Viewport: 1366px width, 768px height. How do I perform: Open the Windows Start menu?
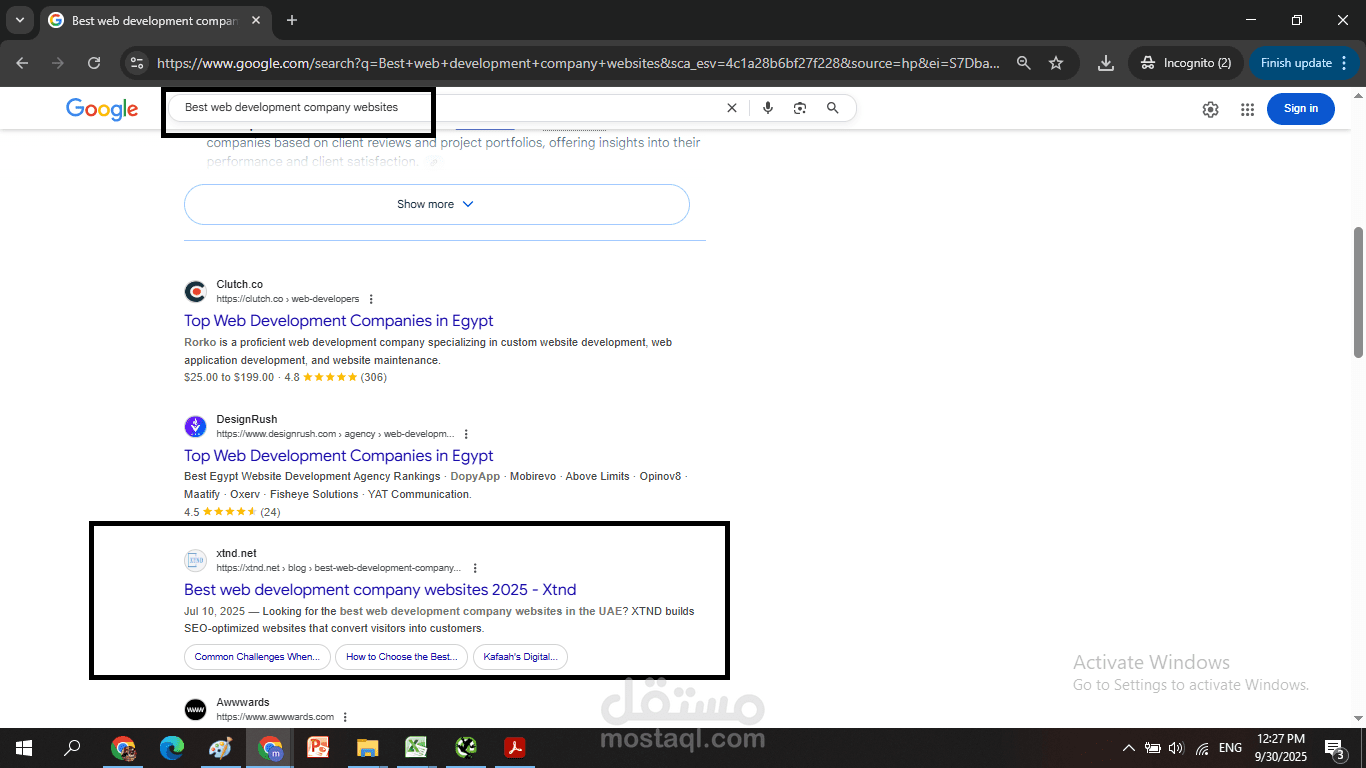pyautogui.click(x=23, y=747)
